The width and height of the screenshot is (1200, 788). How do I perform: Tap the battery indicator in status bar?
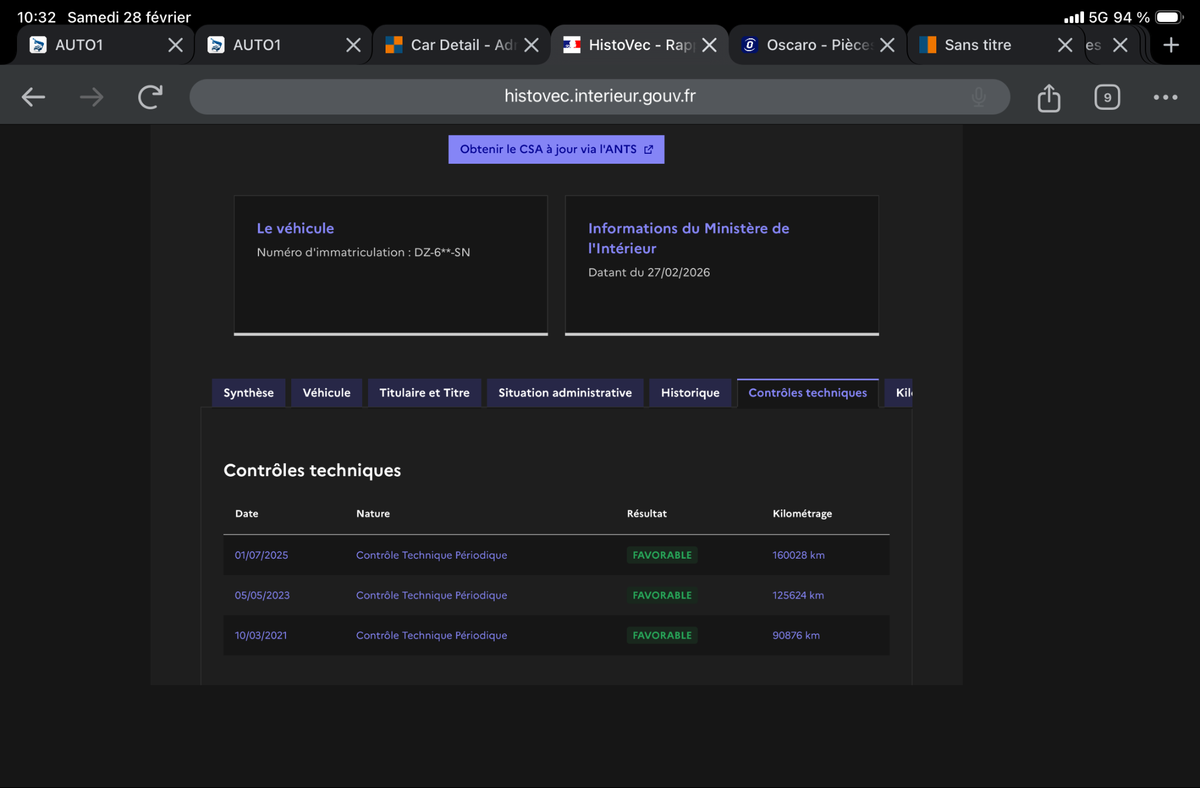pyautogui.click(x=1170, y=17)
